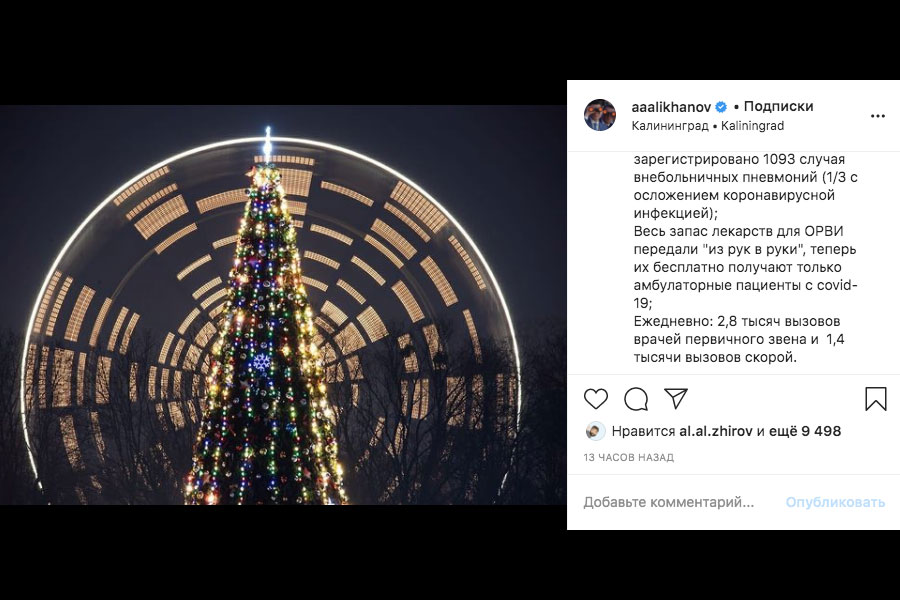Click the '13 часов назад' timestamp
This screenshot has height=600, width=900.
click(x=629, y=457)
